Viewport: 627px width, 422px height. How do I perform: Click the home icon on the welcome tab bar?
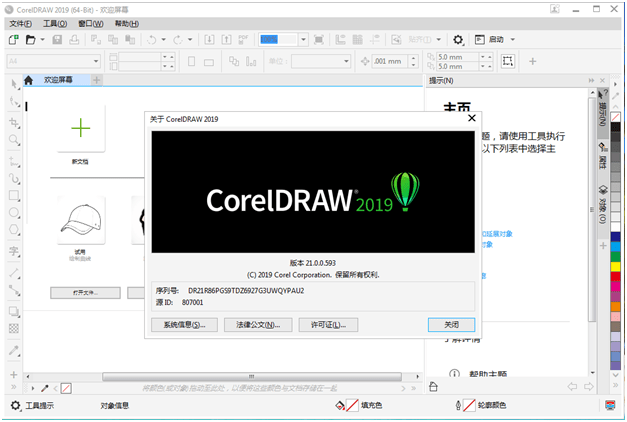pyautogui.click(x=28, y=80)
